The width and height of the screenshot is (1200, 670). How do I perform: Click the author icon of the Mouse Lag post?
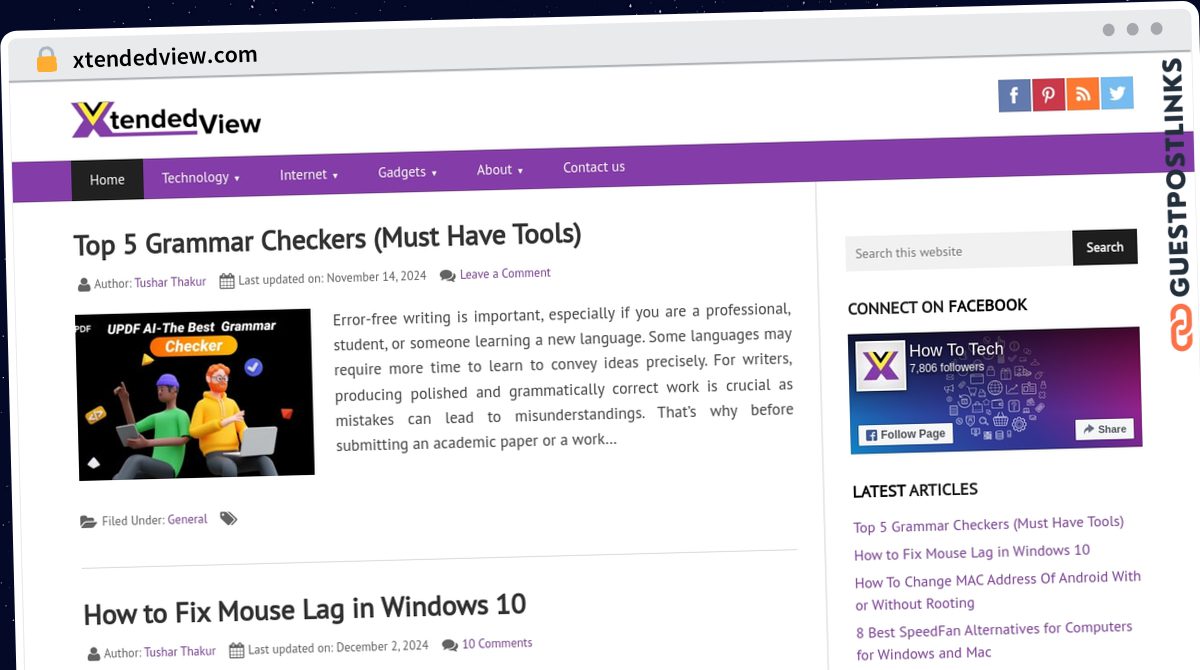[94, 654]
